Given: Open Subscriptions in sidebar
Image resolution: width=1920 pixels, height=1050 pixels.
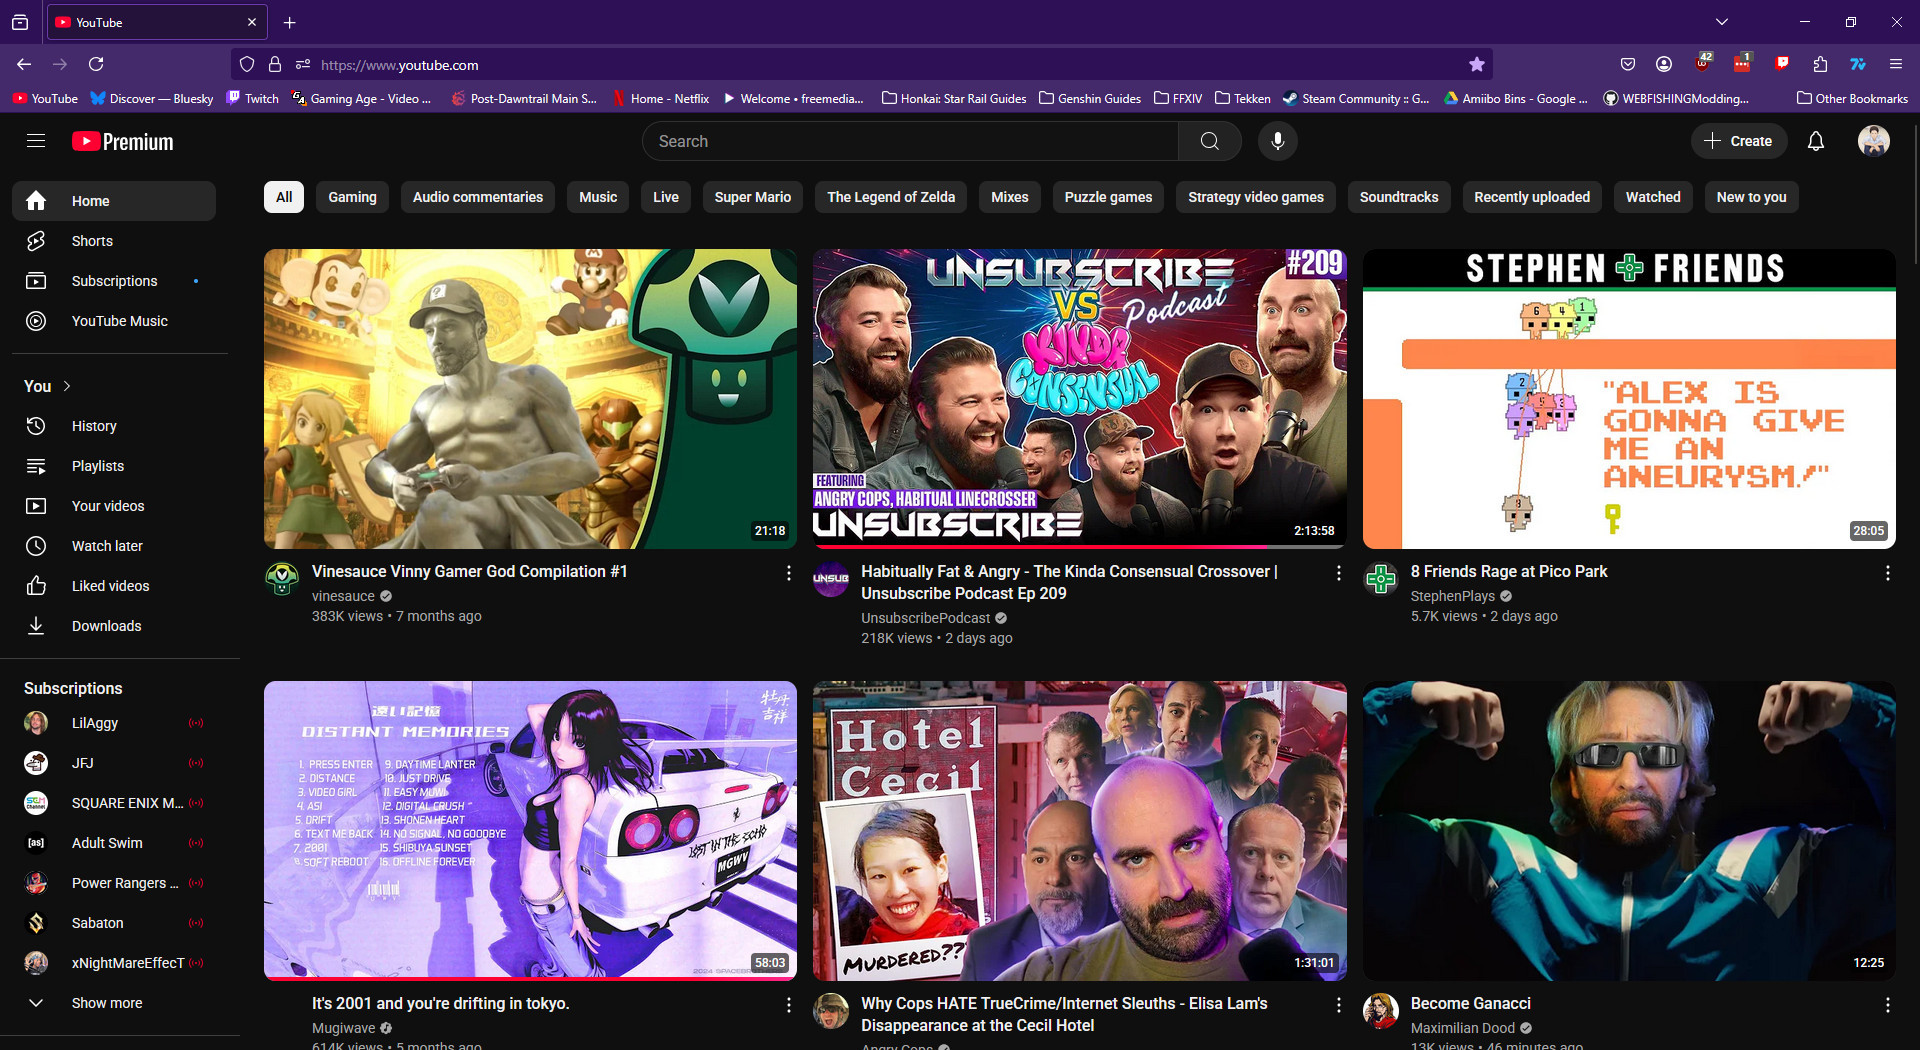Looking at the screenshot, I should 114,281.
